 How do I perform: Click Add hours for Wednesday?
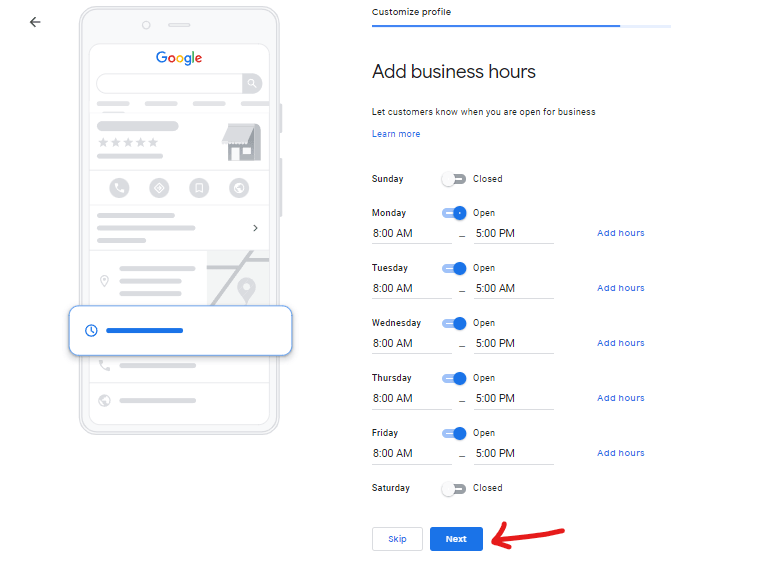click(x=620, y=343)
